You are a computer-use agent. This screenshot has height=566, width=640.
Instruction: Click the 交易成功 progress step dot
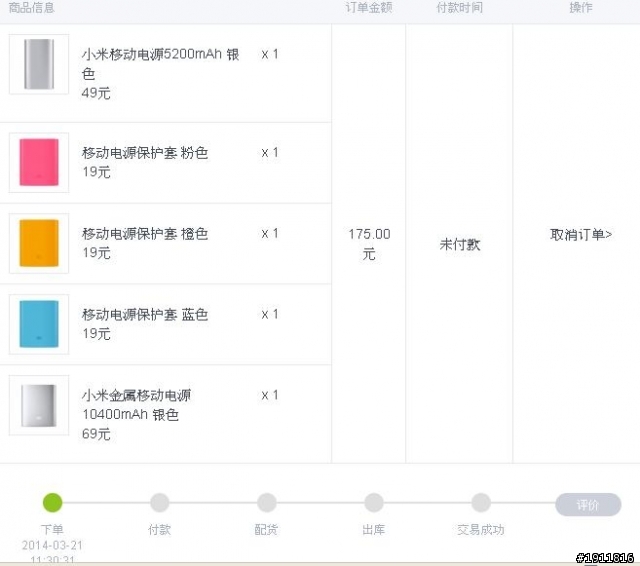(481, 502)
